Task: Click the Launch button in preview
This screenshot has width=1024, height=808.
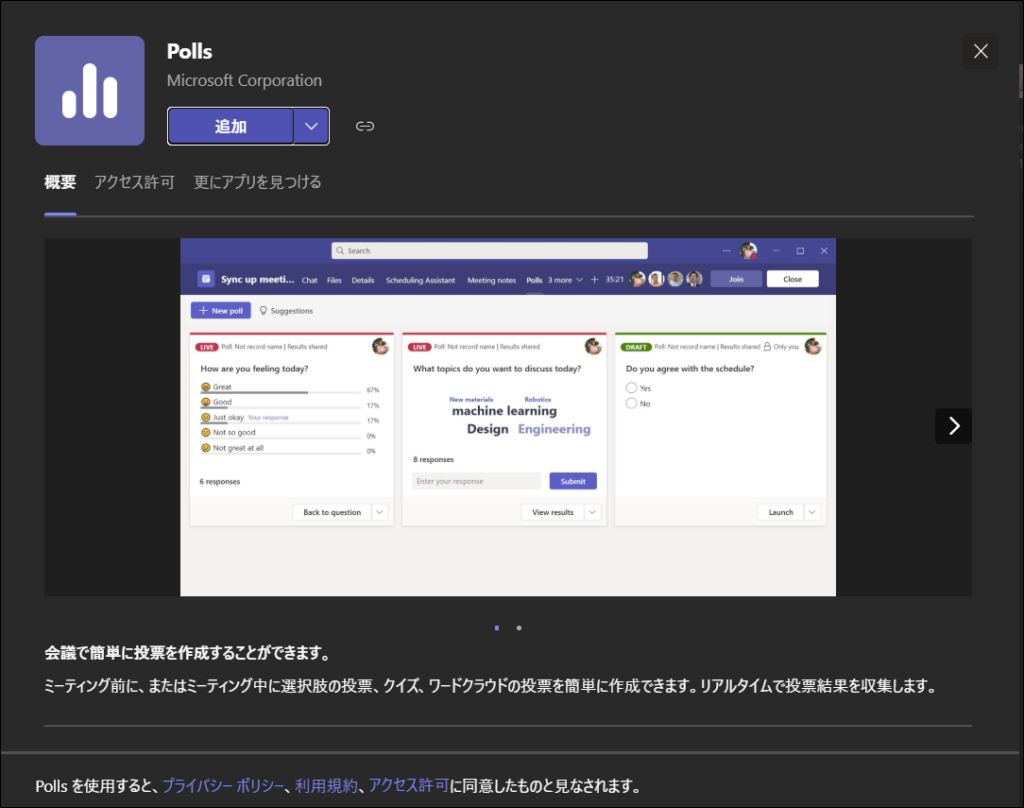Action: (780, 512)
